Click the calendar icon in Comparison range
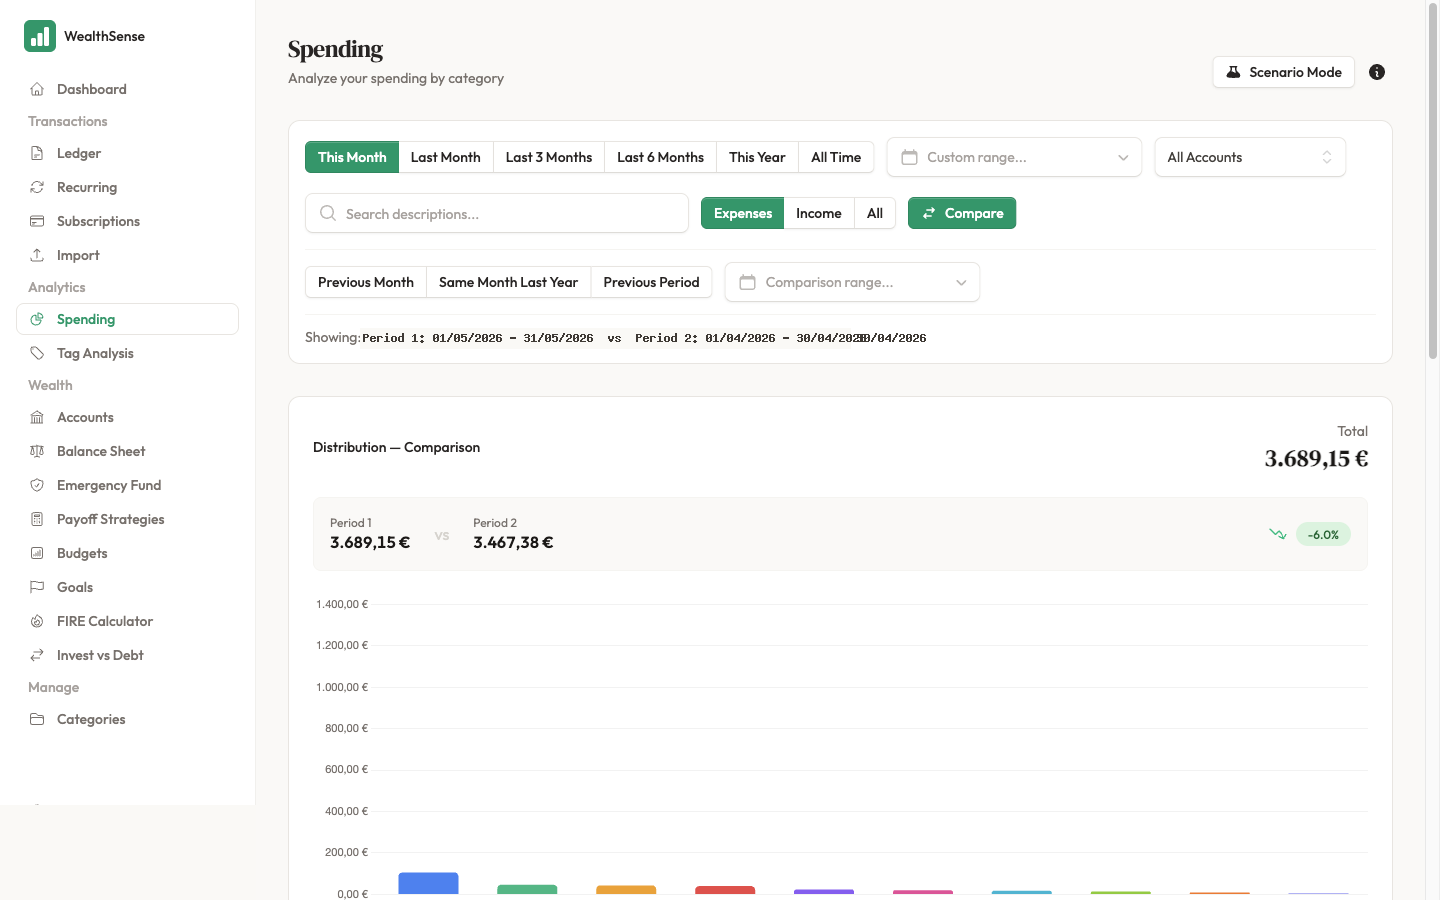1440x900 pixels. click(747, 282)
